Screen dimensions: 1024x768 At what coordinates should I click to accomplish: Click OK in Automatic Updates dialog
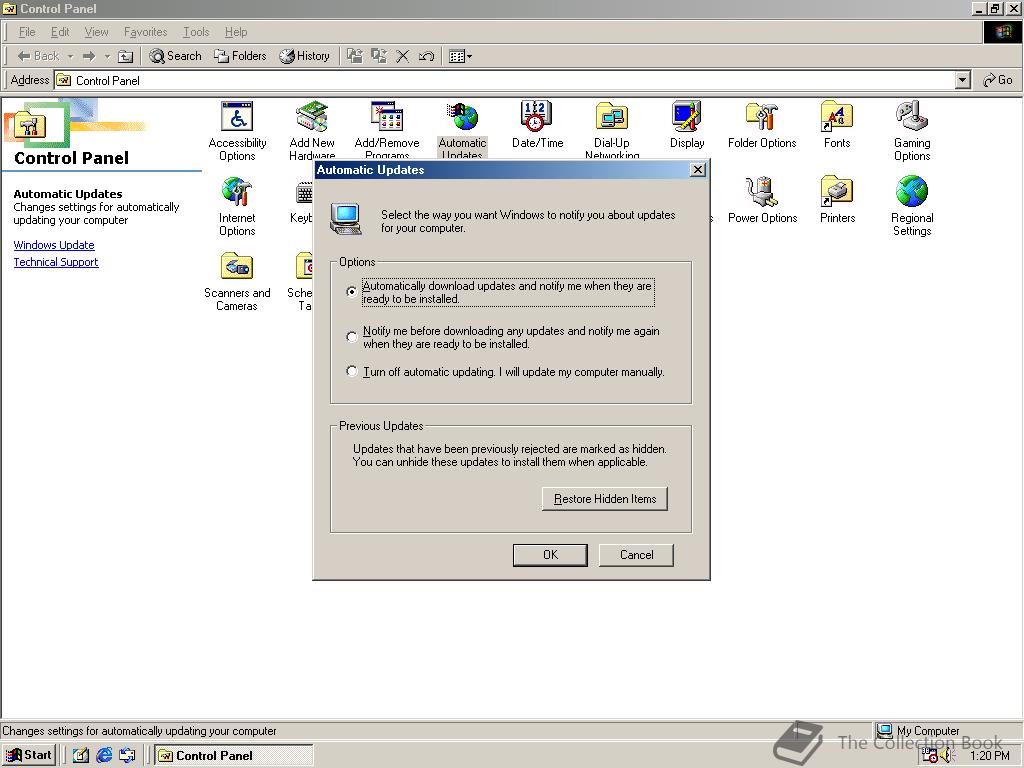[x=551, y=554]
